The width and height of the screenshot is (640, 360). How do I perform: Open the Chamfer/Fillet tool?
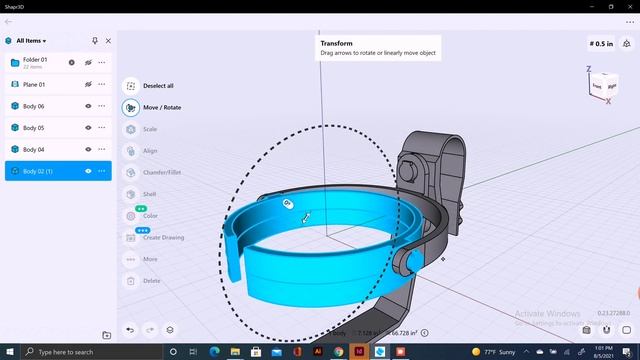[x=131, y=173]
